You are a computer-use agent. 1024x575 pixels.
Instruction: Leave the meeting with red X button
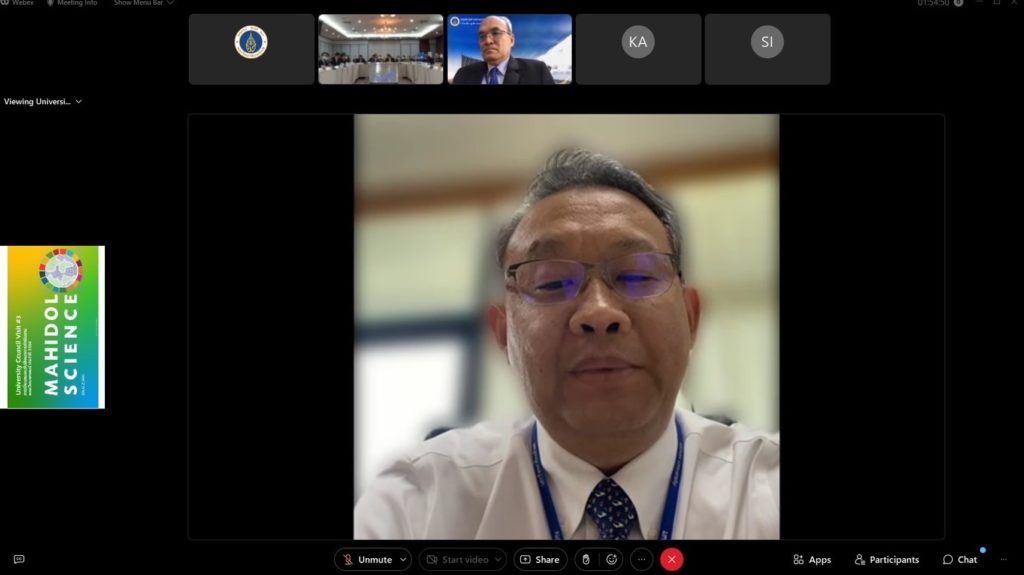[x=672, y=560]
